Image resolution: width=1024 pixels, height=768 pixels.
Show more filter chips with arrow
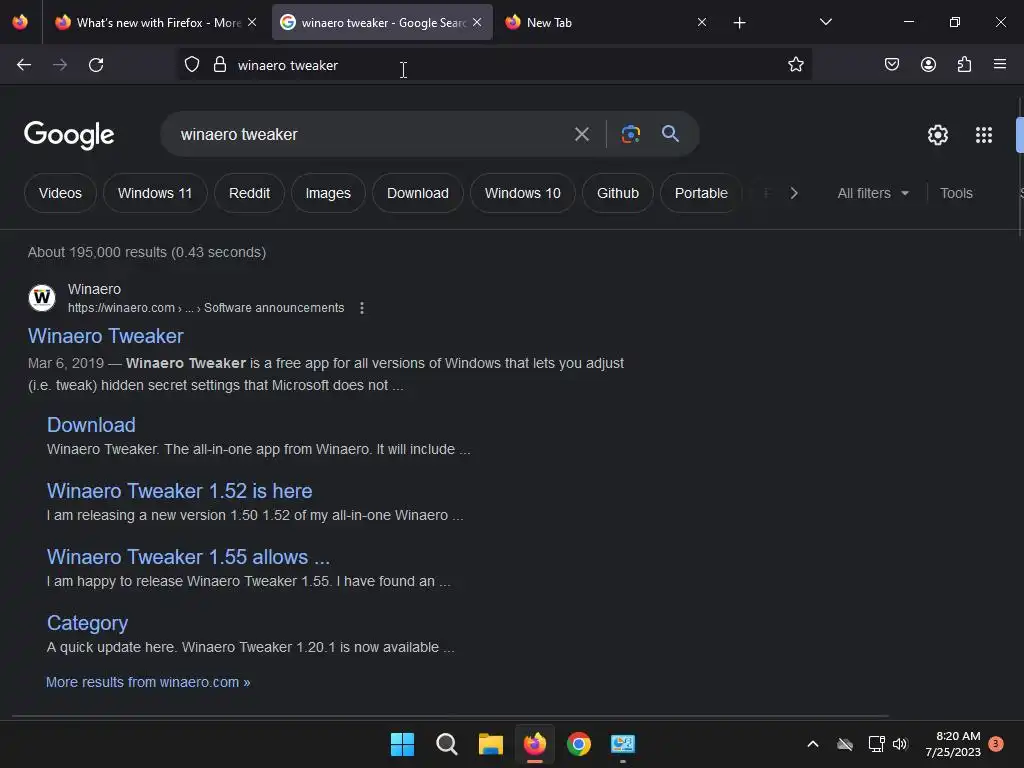[794, 193]
